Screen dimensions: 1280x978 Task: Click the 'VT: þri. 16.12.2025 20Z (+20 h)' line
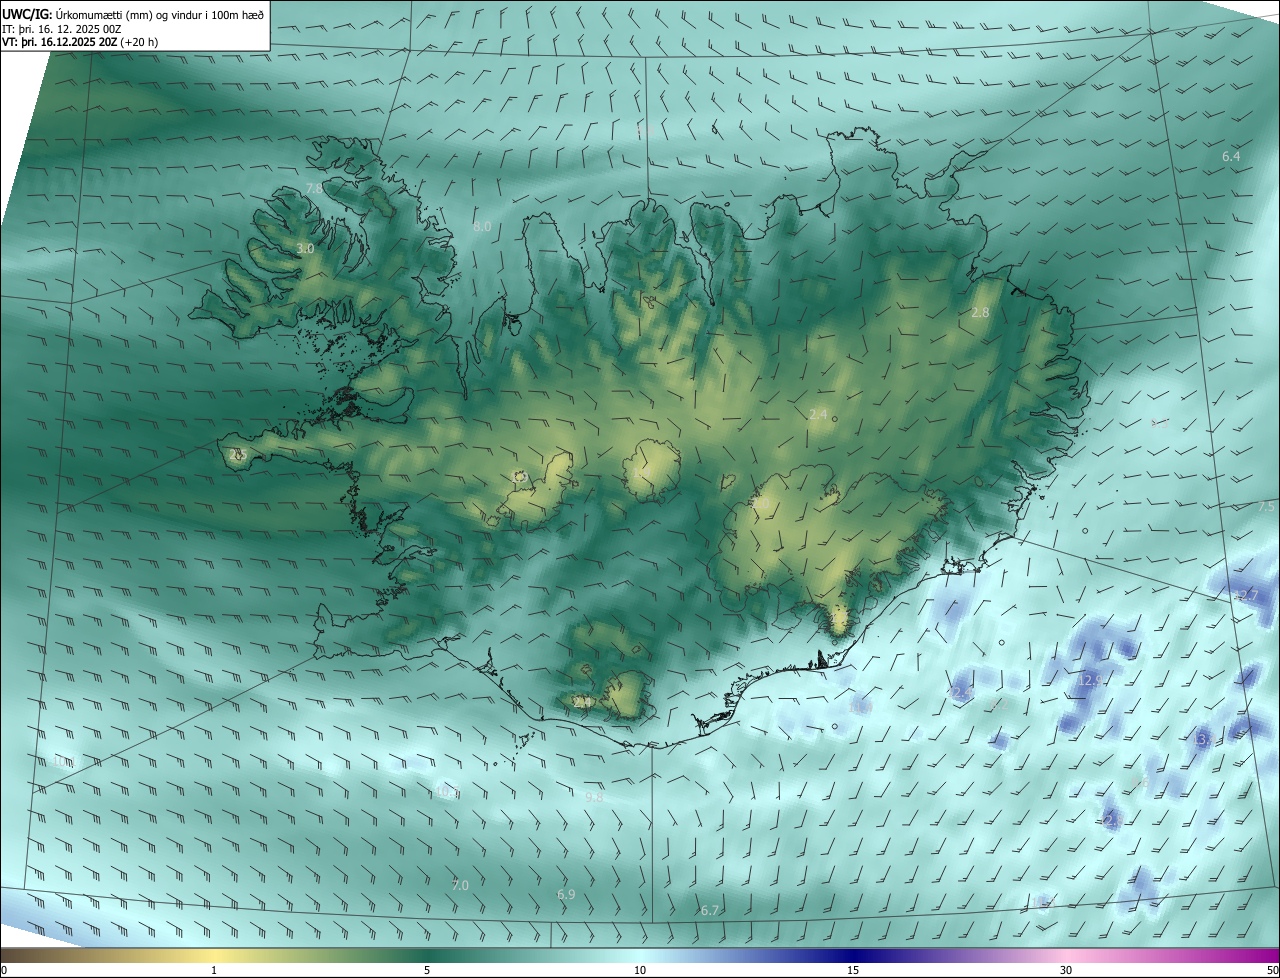[80, 42]
